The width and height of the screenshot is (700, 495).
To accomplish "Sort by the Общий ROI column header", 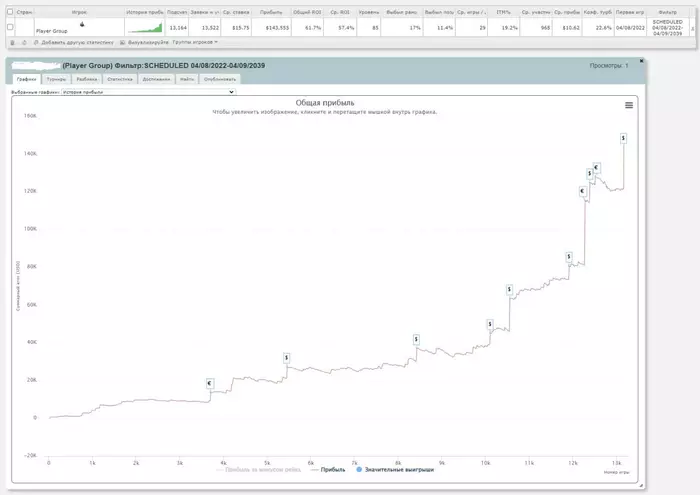I will point(307,12).
